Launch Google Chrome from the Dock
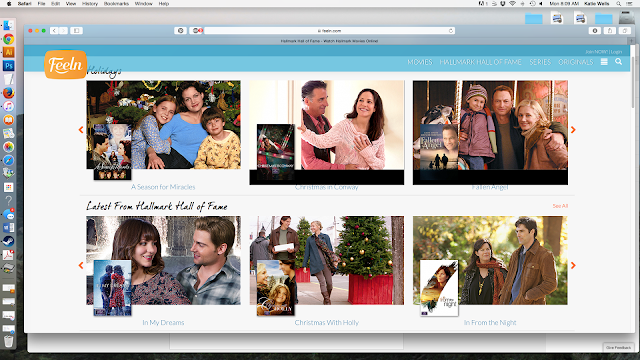640x360 pixels. click(9, 39)
